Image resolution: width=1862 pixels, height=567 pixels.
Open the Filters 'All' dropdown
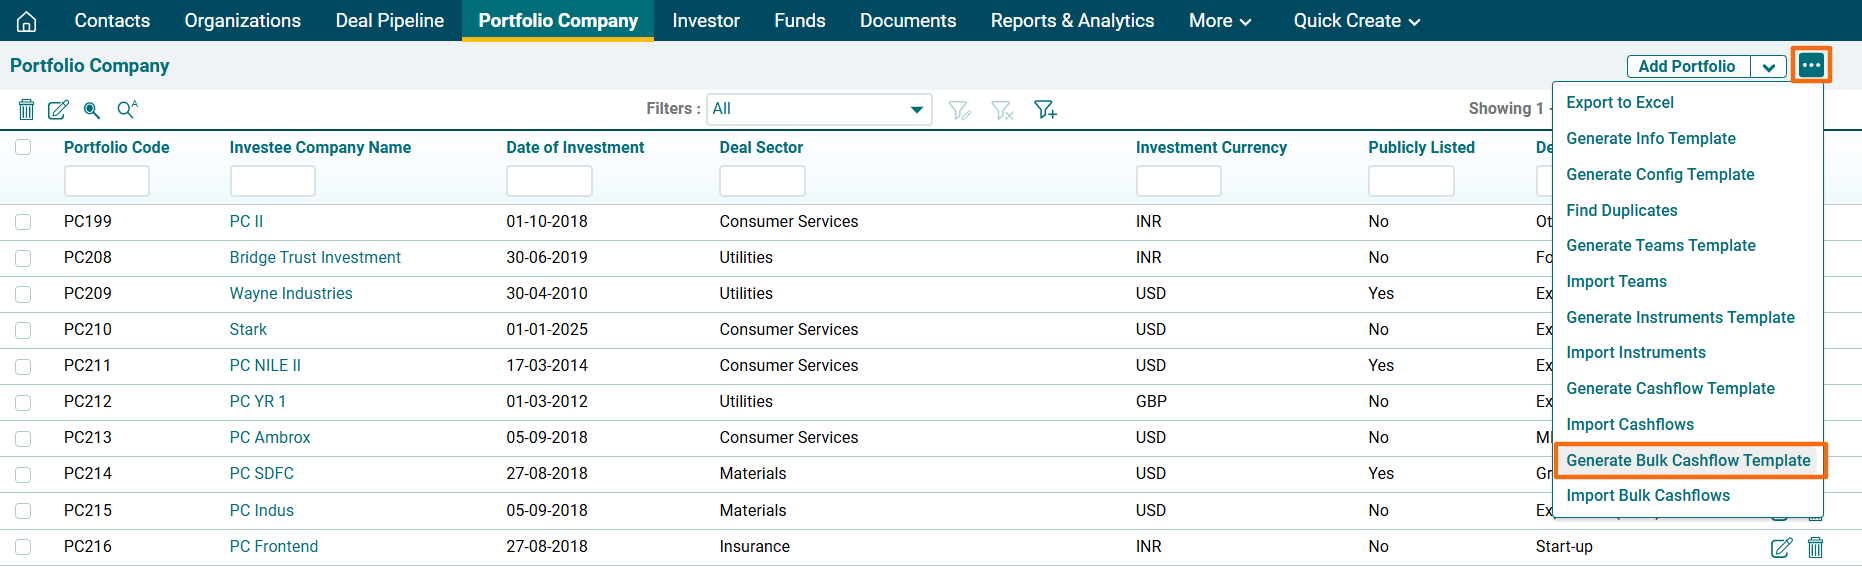pyautogui.click(x=819, y=109)
